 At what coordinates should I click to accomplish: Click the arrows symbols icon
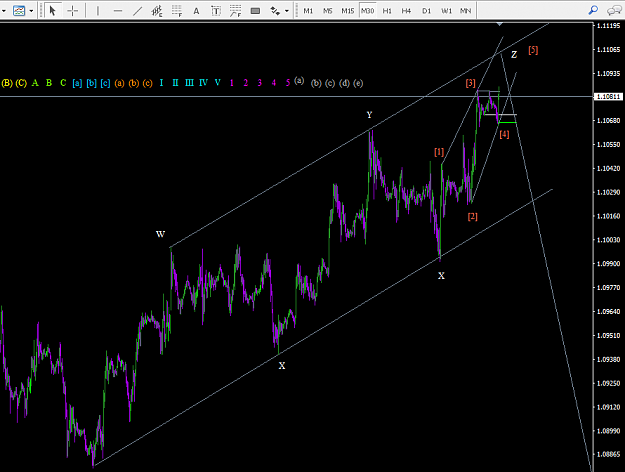275,11
